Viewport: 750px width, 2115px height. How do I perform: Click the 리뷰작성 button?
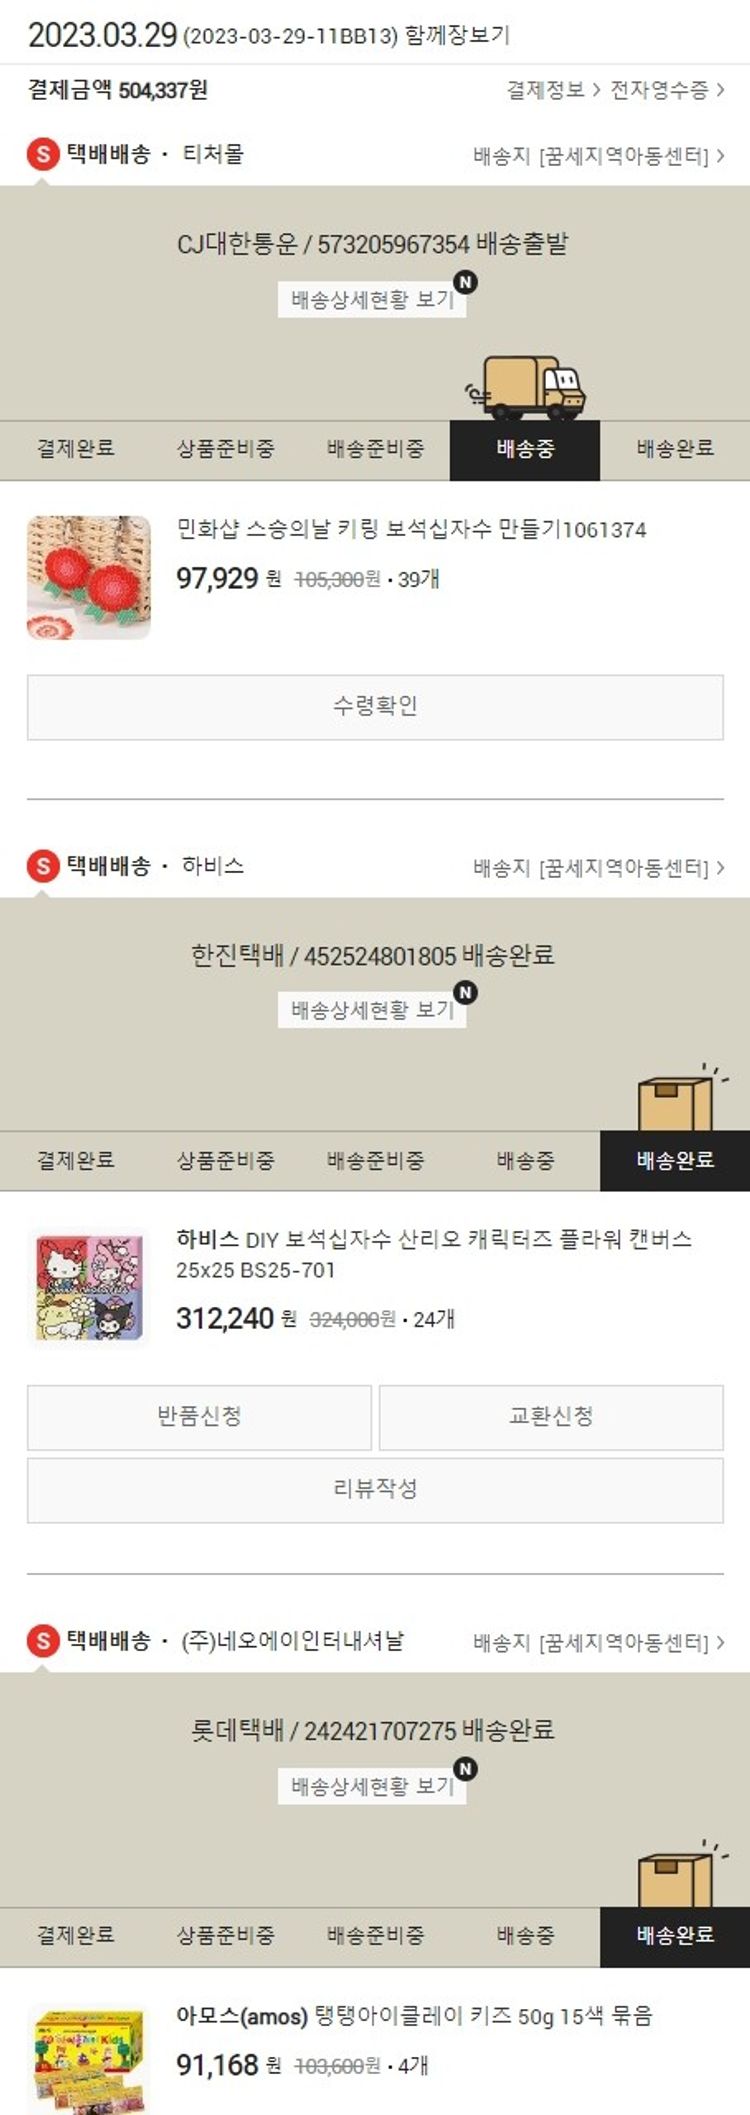(375, 1490)
